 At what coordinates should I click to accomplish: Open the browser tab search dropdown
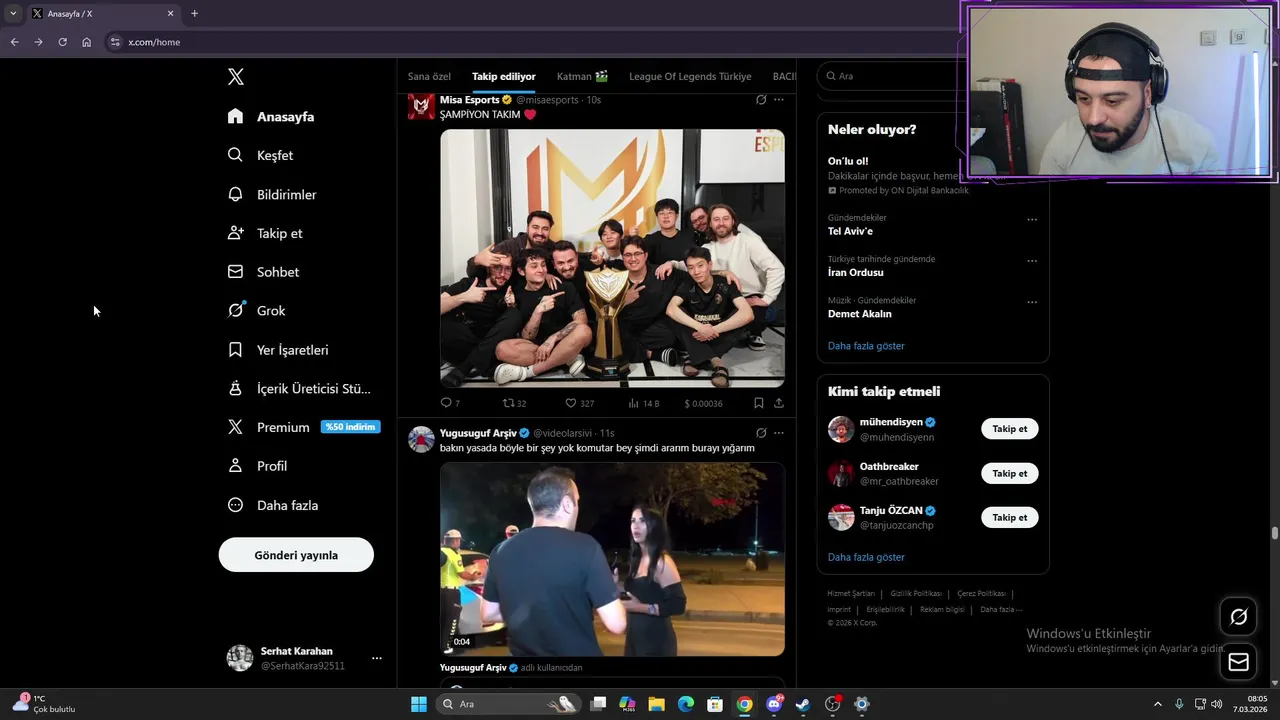(x=13, y=13)
